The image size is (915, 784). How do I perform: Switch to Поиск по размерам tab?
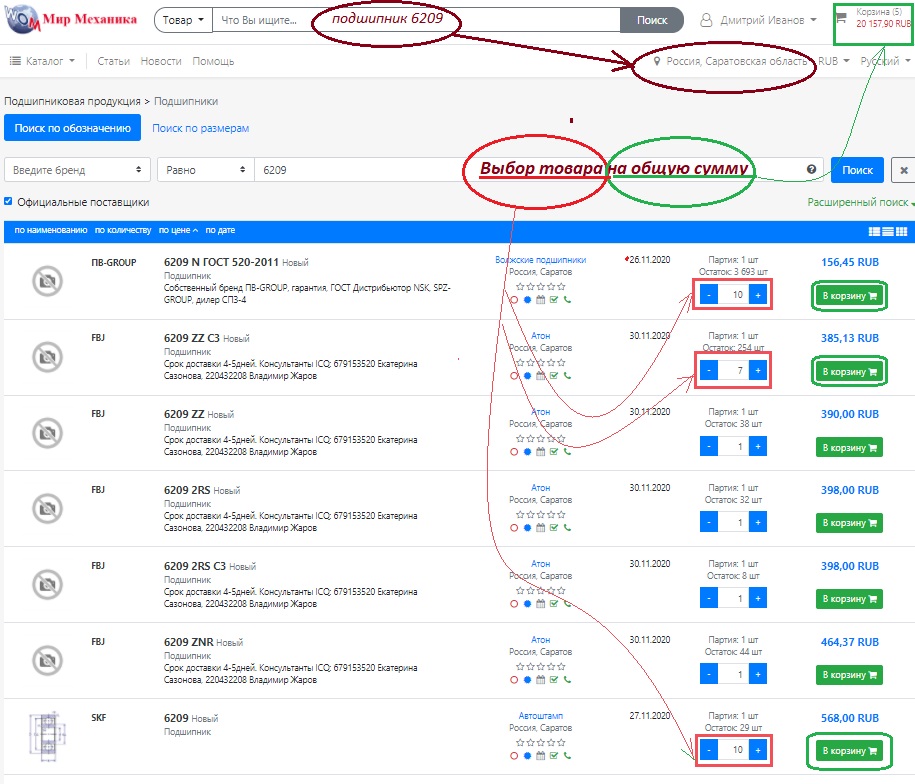click(x=201, y=128)
